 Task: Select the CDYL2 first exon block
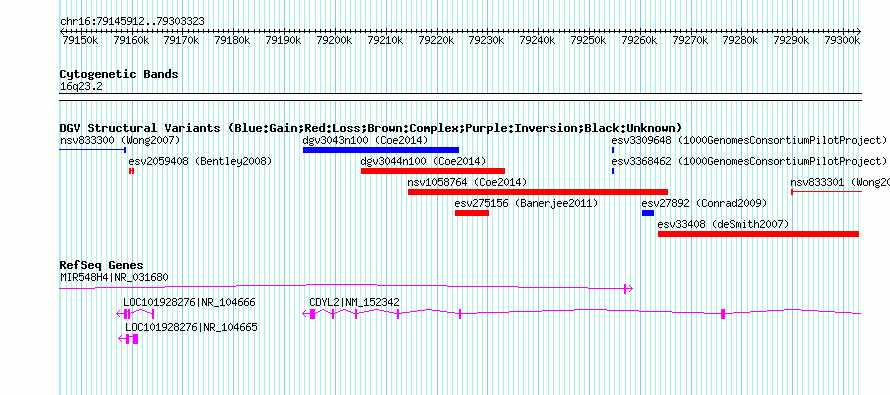[x=312, y=314]
